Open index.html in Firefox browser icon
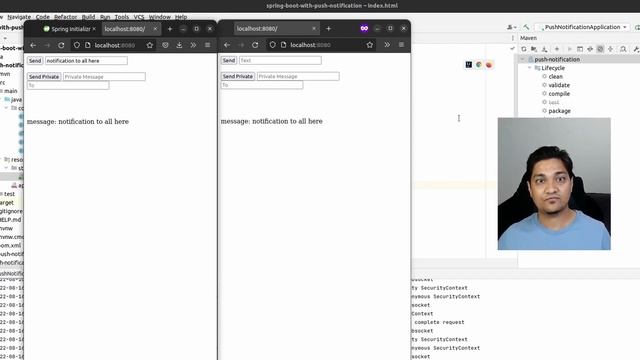640x360 pixels. (x=489, y=64)
